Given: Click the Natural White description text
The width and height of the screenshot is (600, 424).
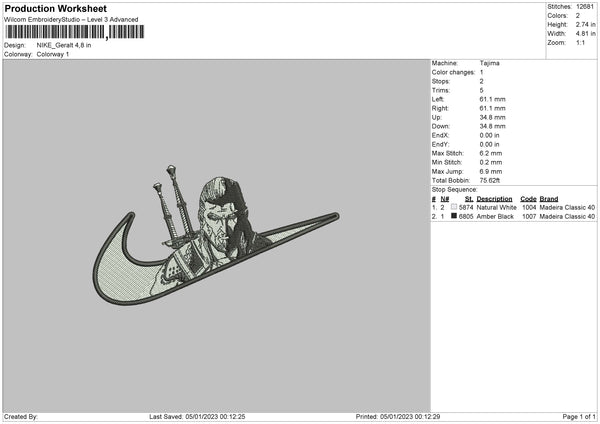Looking at the screenshot, I should (497, 208).
